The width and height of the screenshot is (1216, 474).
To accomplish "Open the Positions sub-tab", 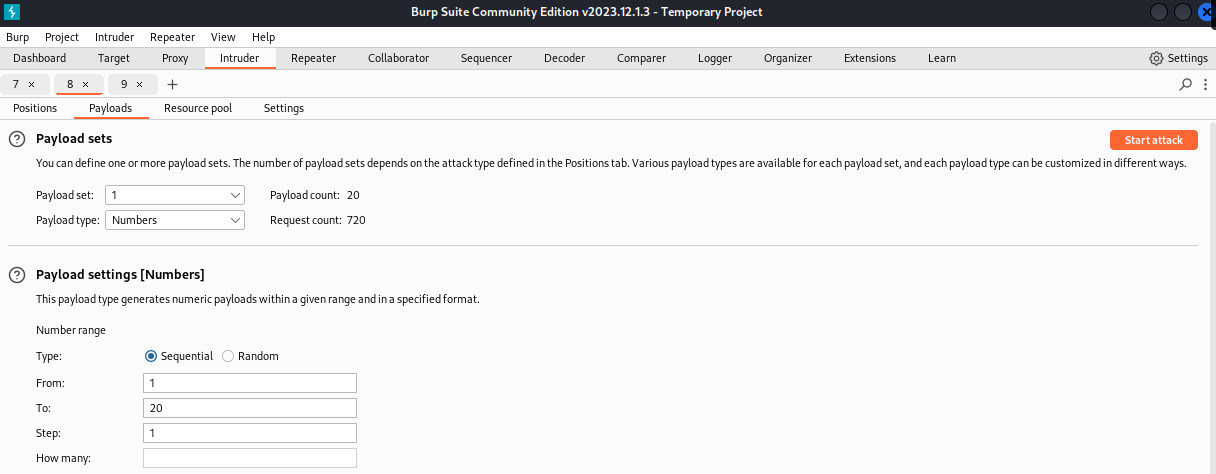I will click(x=35, y=108).
